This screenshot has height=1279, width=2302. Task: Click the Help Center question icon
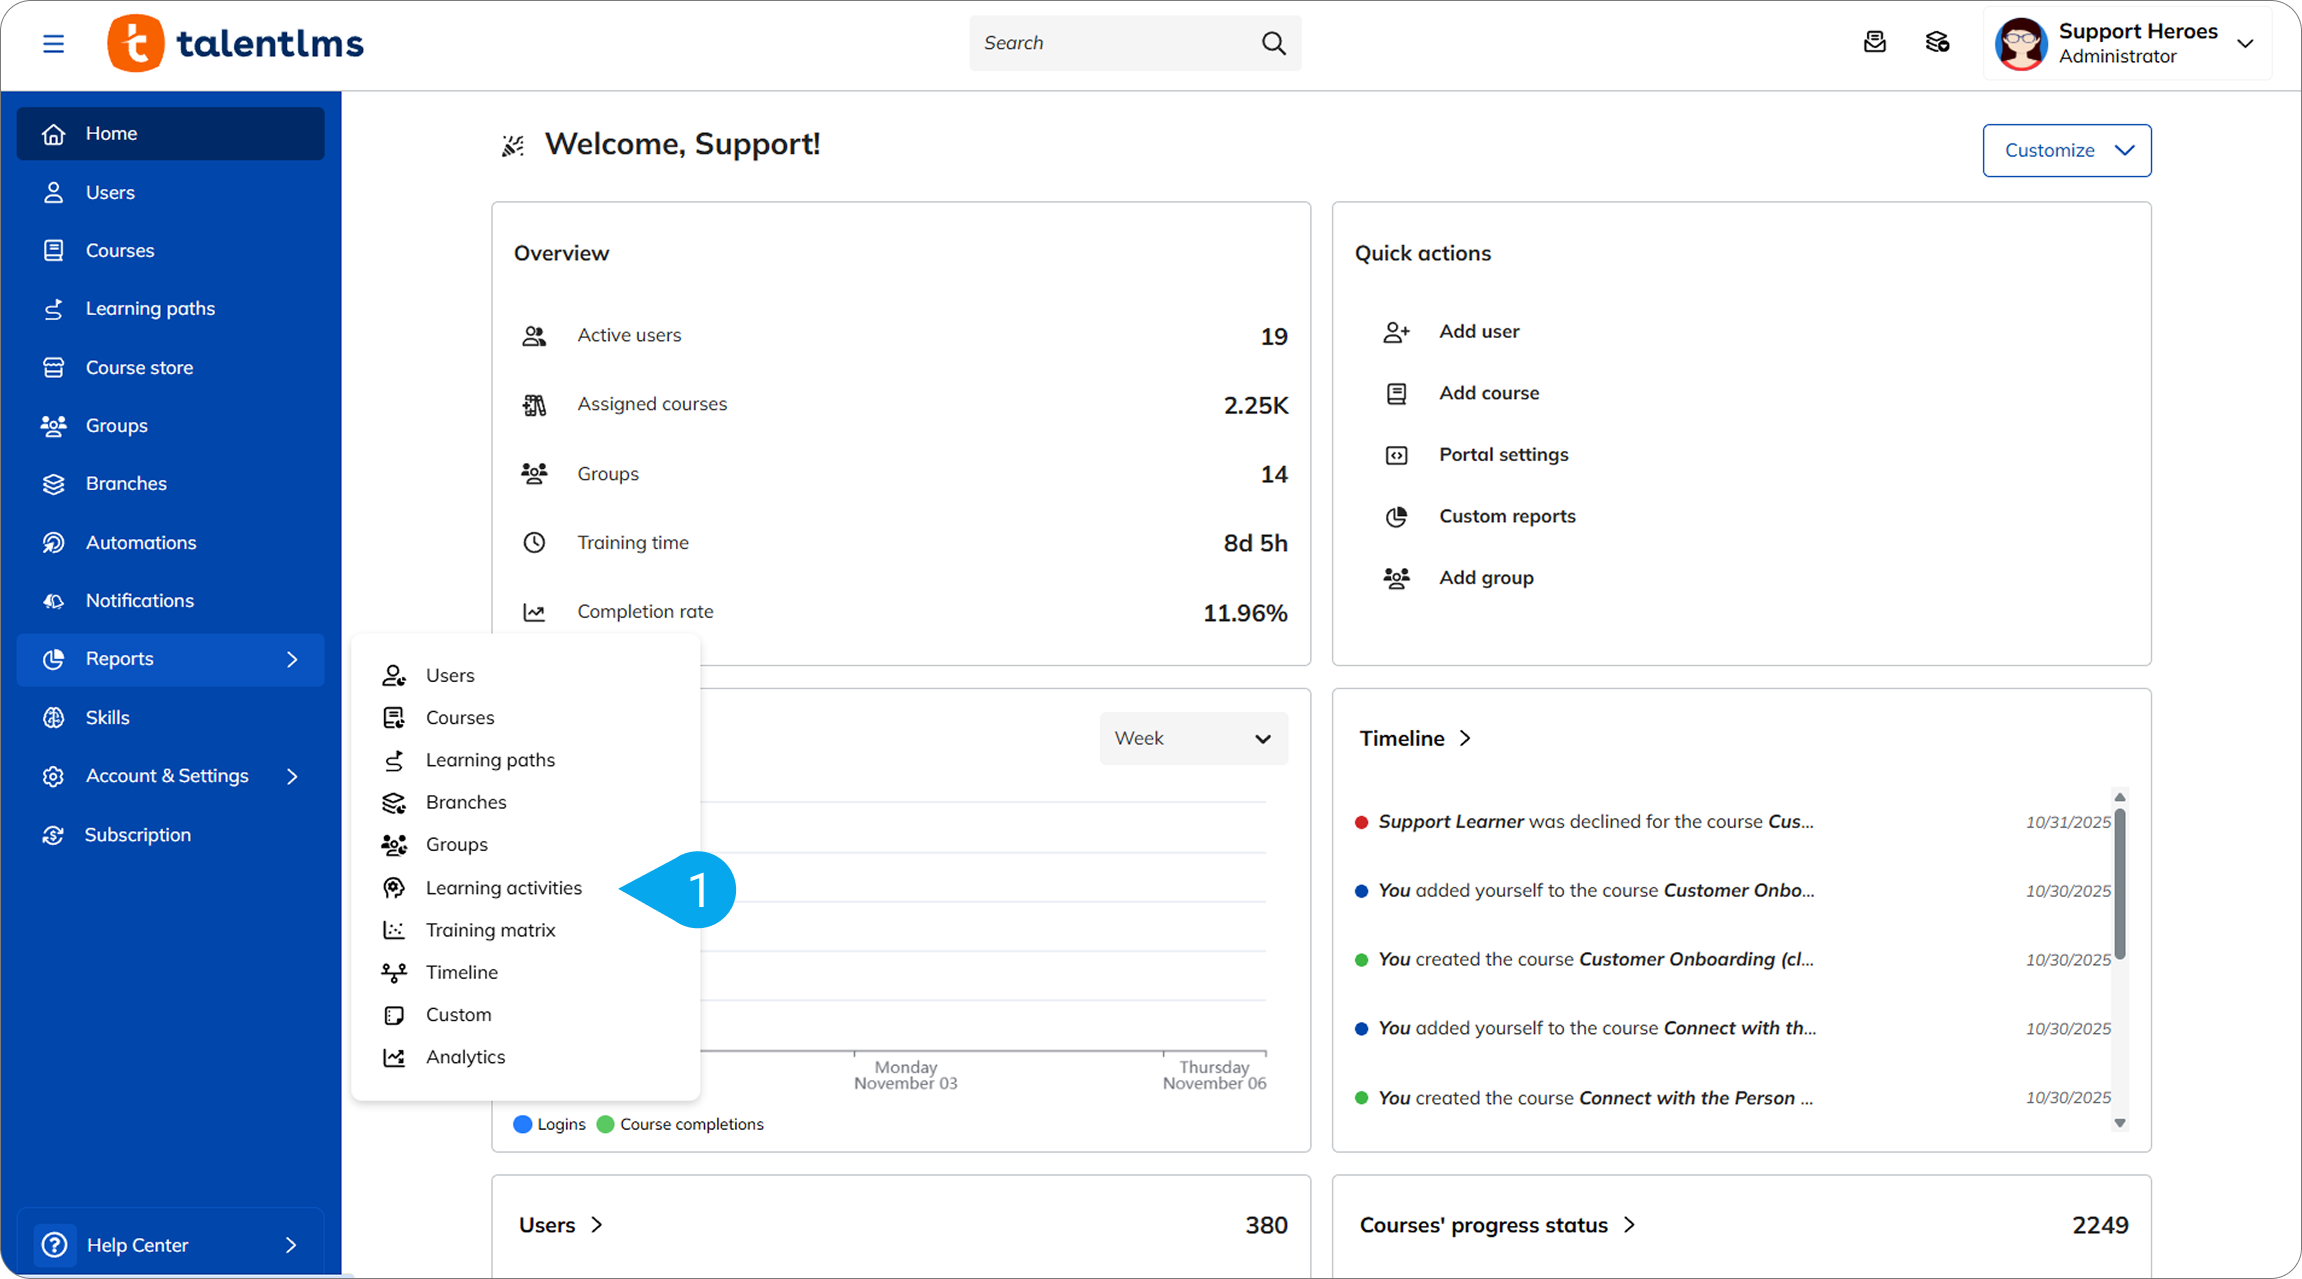[x=54, y=1244]
